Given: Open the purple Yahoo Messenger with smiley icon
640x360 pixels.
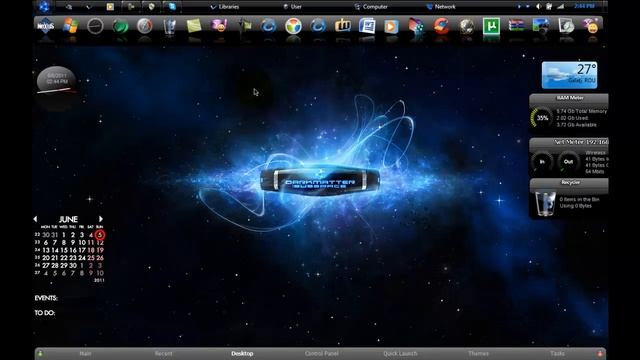Looking at the screenshot, I should coord(219,26).
